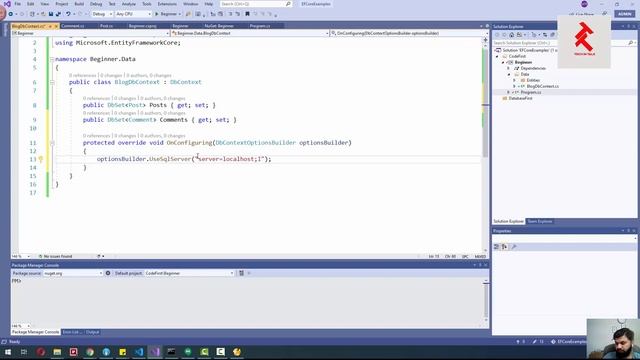Switch to the Comment.cs editor tab
This screenshot has height=360, width=640.
click(73, 26)
